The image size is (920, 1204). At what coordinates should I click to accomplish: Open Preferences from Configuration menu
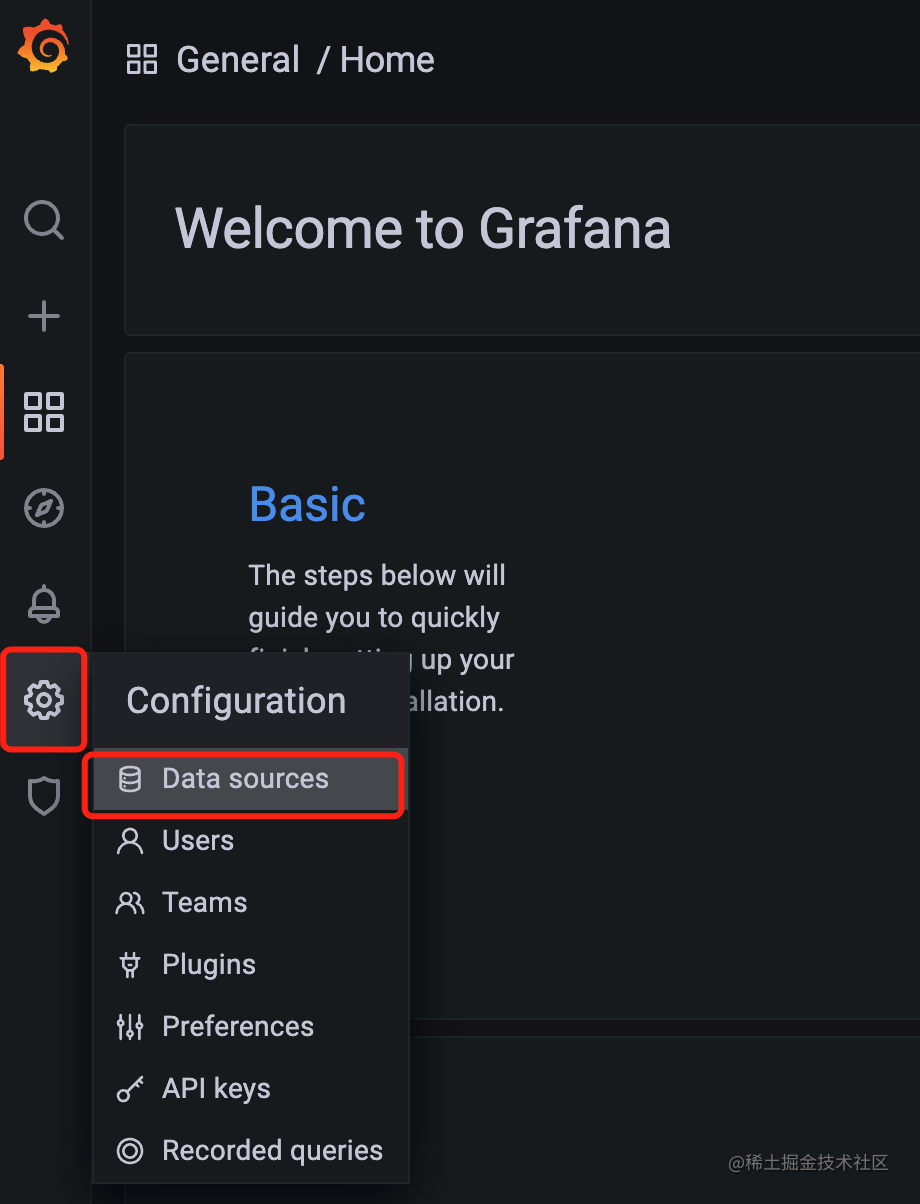(250, 1027)
